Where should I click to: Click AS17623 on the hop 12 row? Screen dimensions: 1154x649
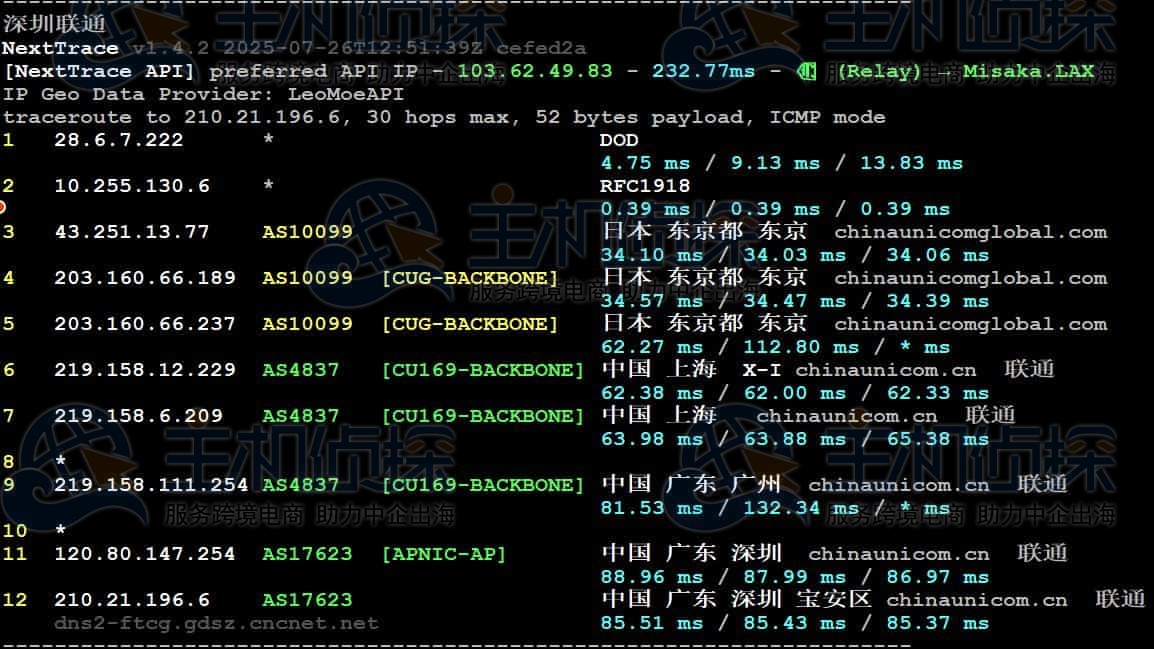(x=307, y=600)
